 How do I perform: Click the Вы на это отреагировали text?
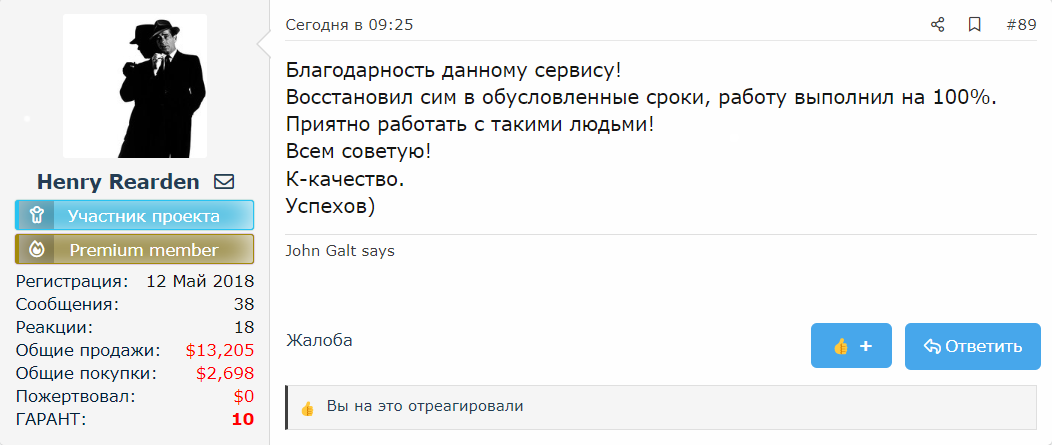(x=425, y=407)
